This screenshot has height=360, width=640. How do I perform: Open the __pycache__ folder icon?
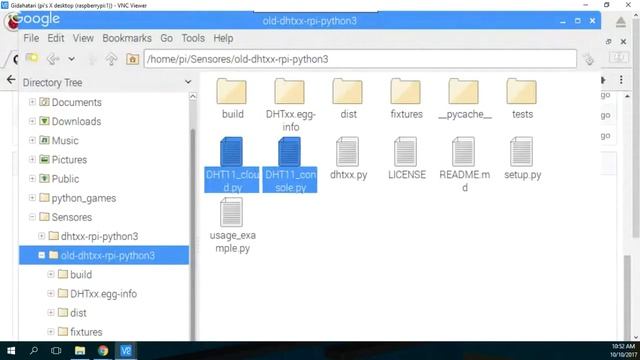tap(464, 91)
